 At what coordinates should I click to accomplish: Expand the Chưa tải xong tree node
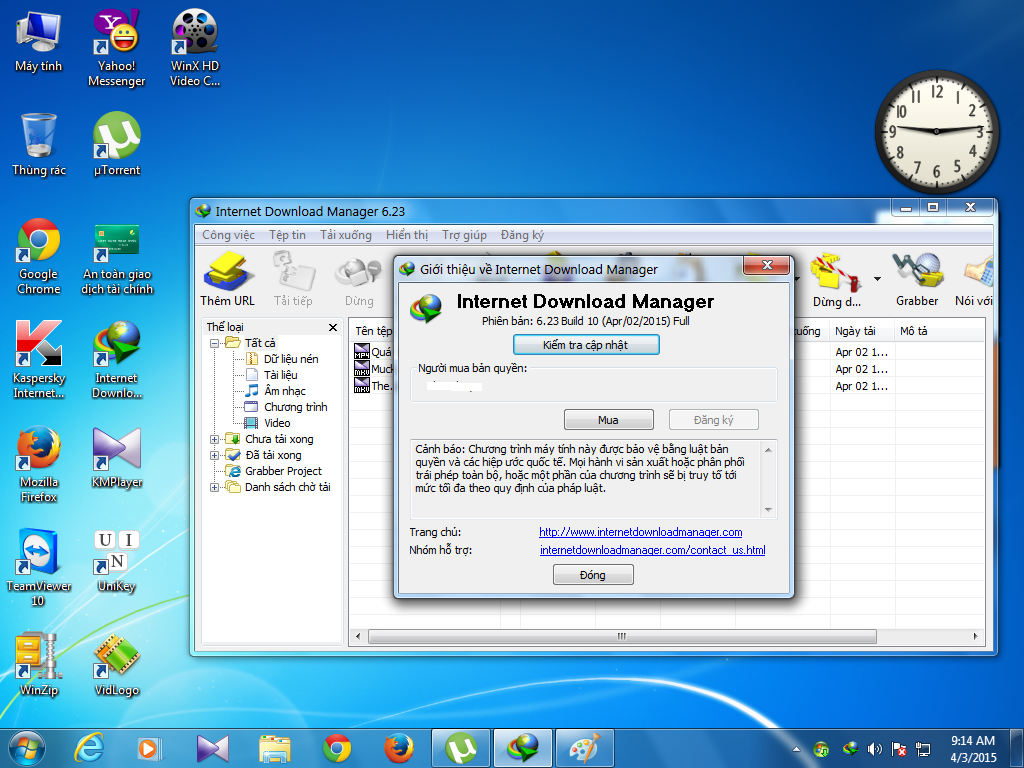click(x=214, y=439)
